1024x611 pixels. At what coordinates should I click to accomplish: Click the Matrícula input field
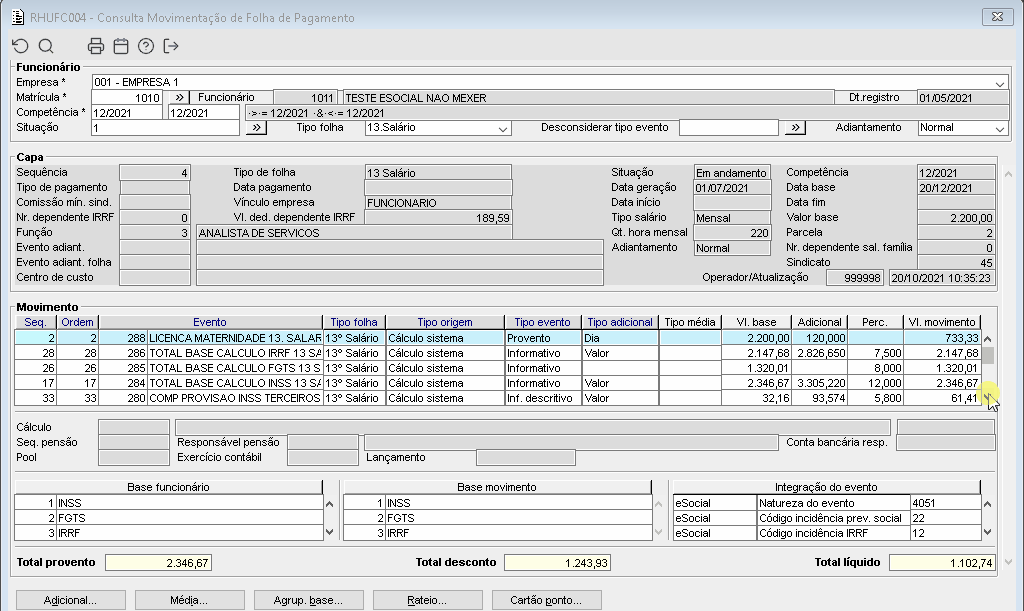click(127, 98)
